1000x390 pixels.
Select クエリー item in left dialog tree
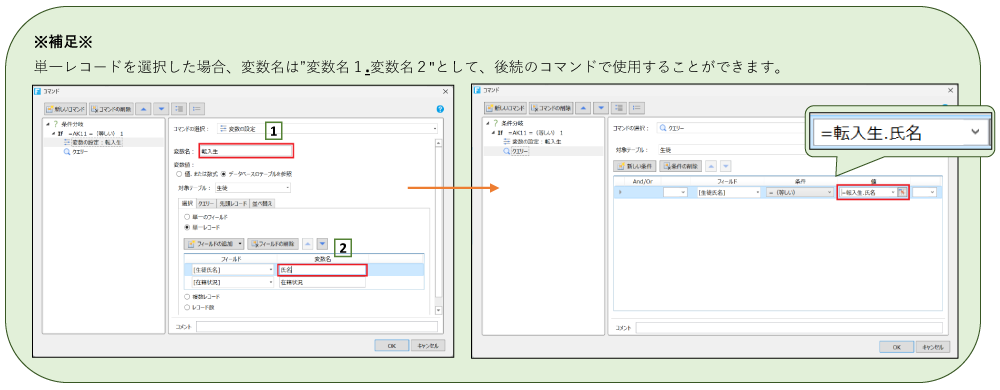[x=76, y=152]
